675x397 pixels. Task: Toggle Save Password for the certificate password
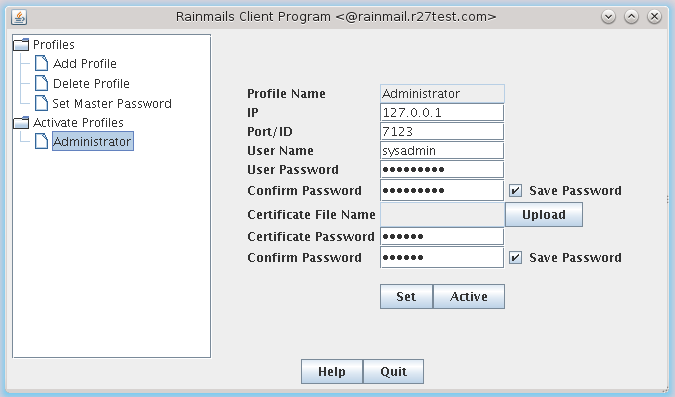[515, 257]
